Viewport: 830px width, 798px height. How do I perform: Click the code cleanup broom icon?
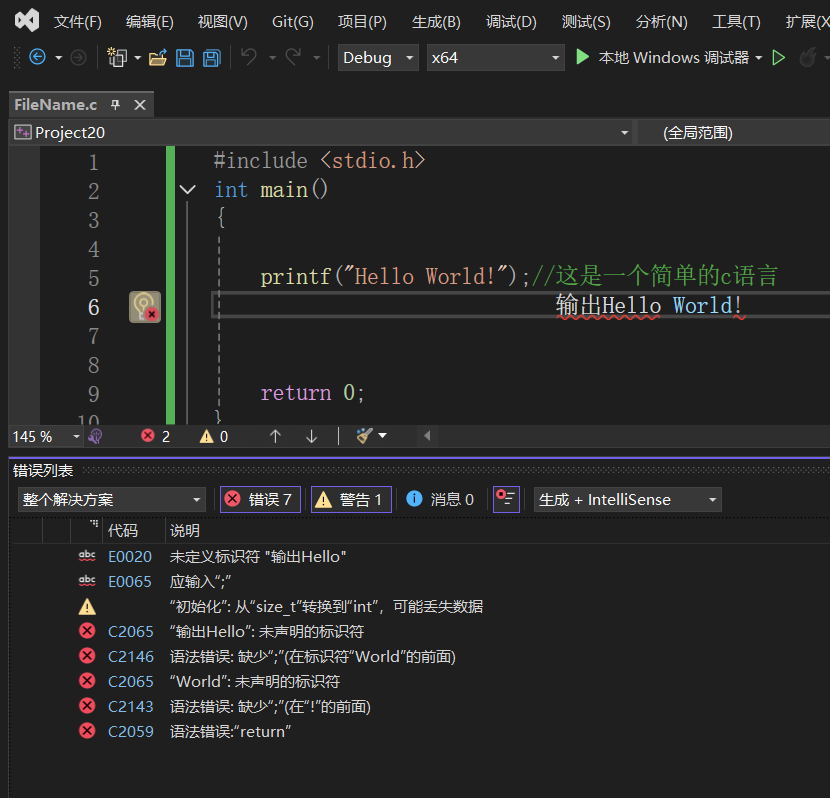(x=364, y=436)
